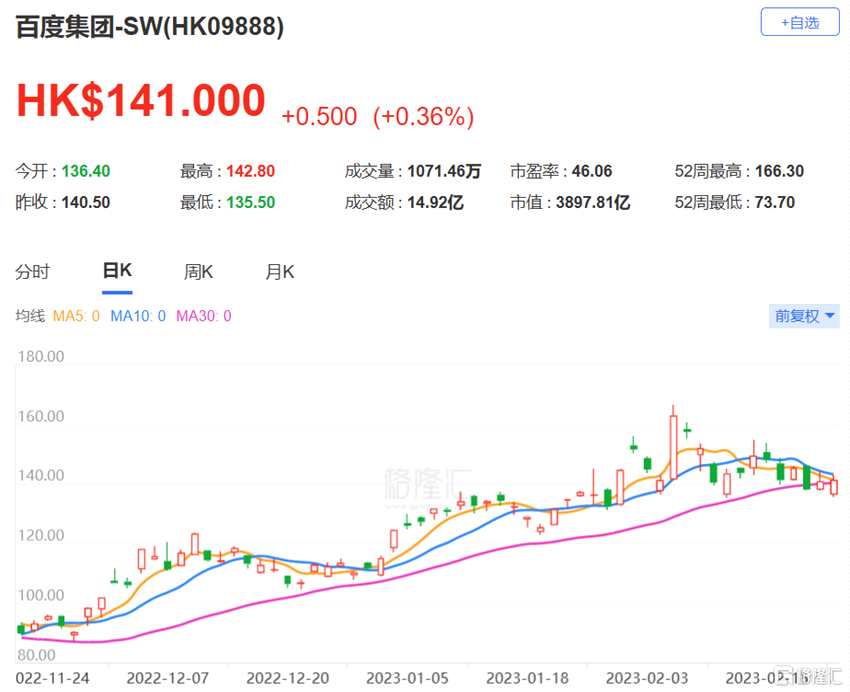The image size is (850, 692).
Task: Click the 2023-02-03 date label
Action: [647, 678]
